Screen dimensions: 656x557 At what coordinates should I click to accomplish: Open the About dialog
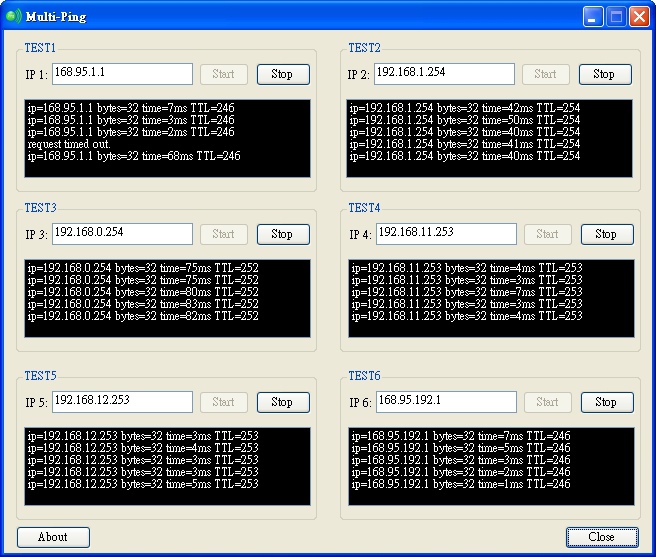53,537
